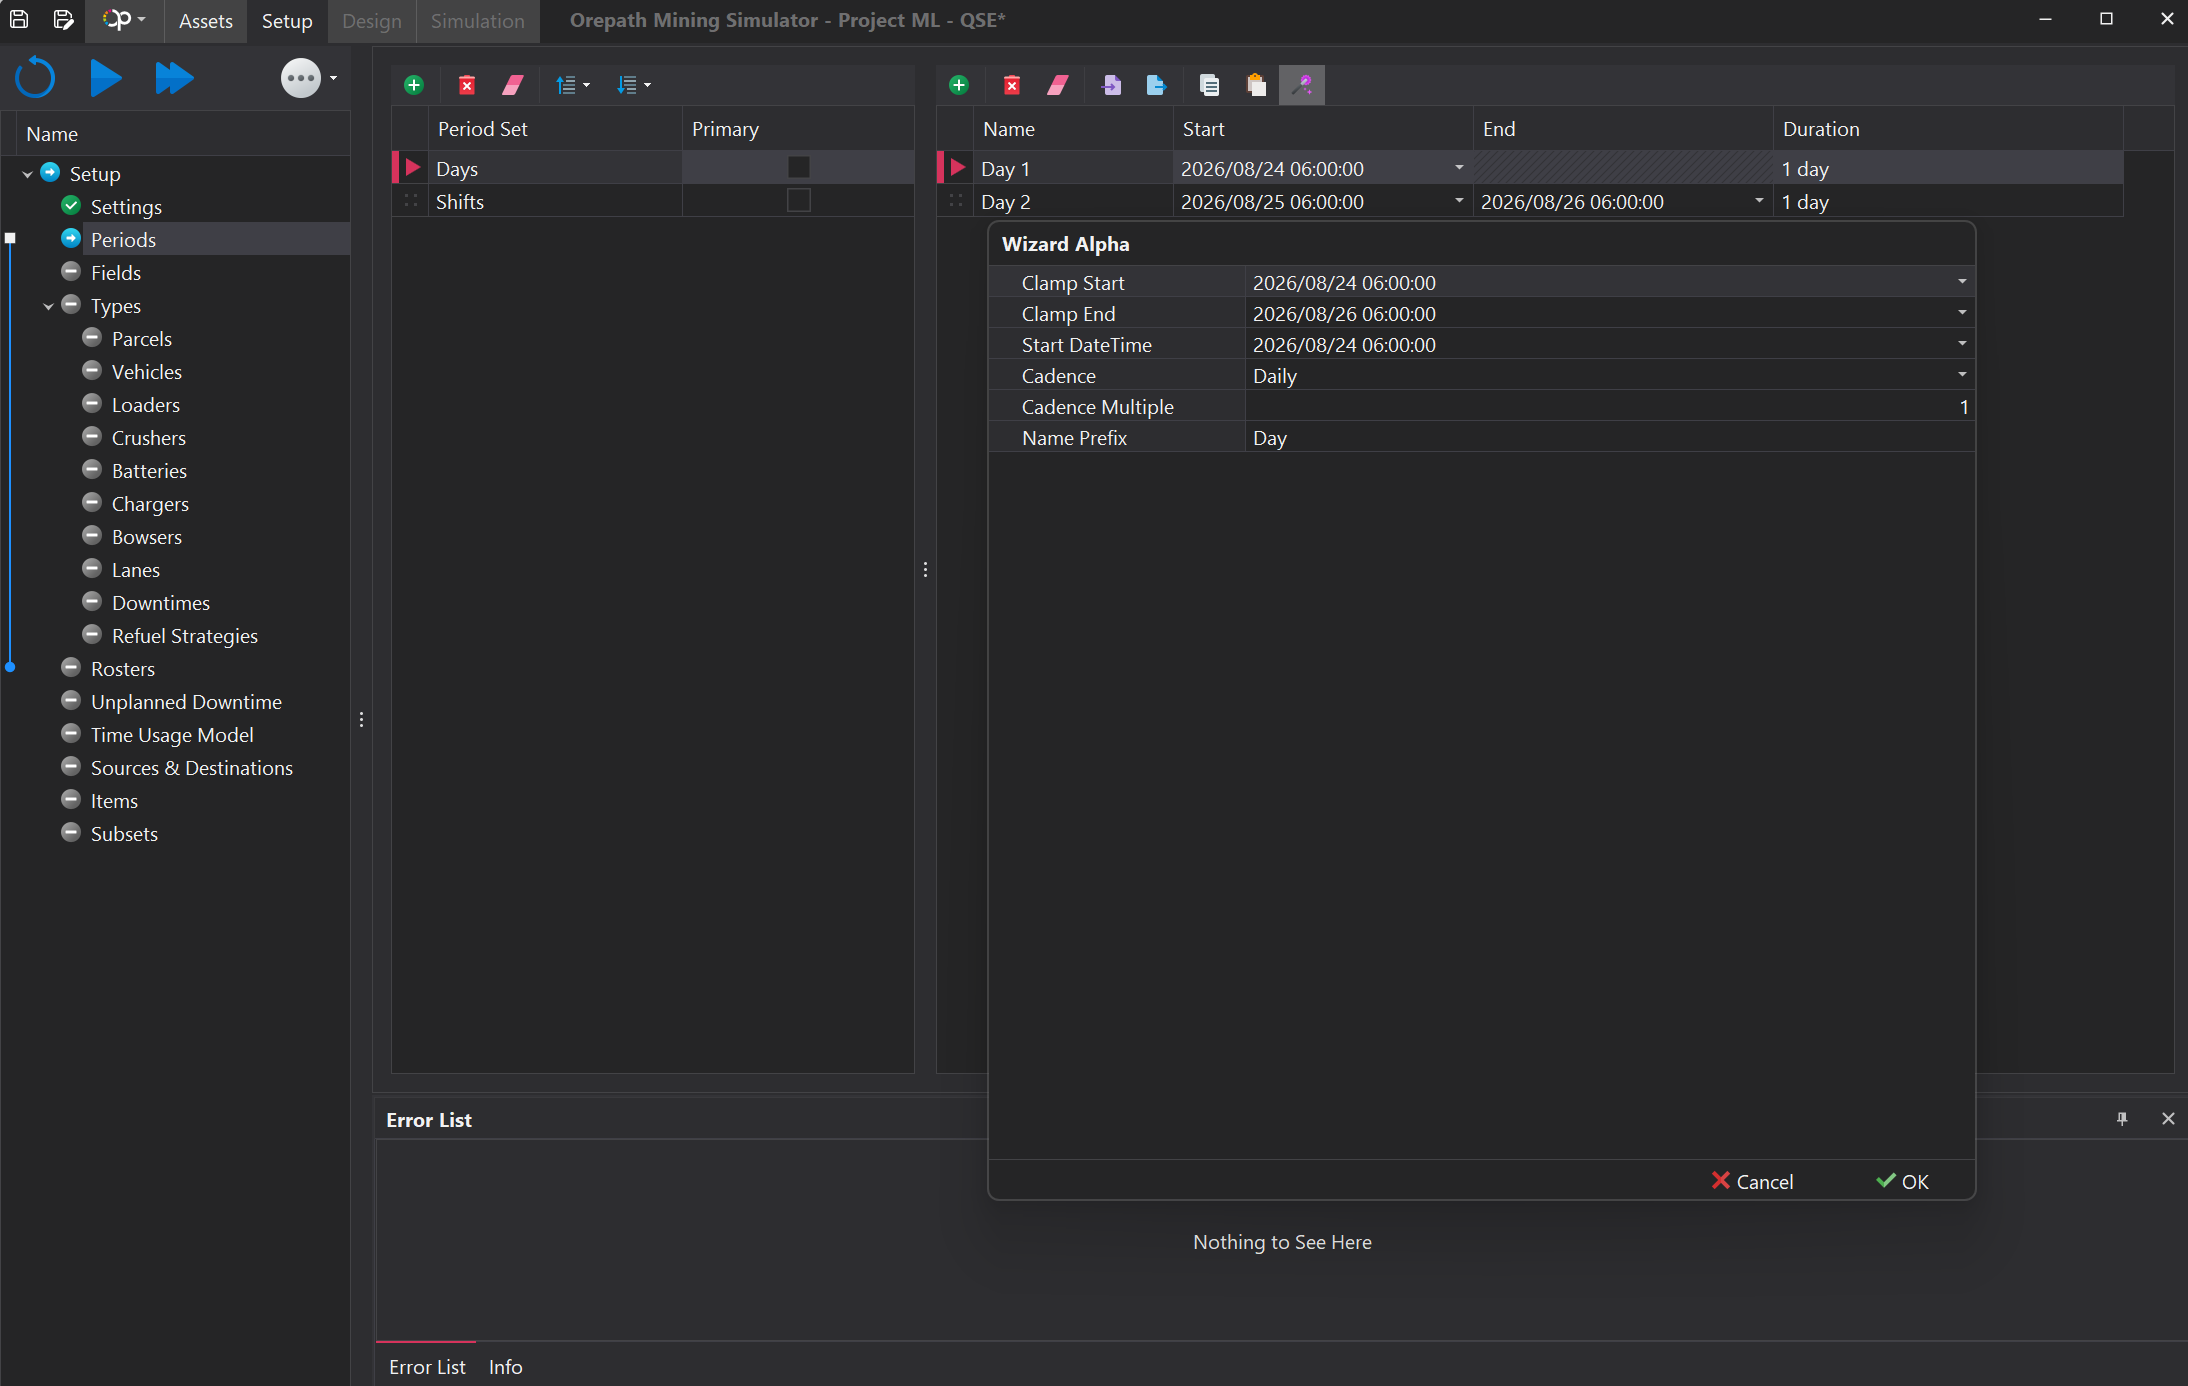Toggle Primary checkbox for Shifts
2188x1386 pixels.
[798, 200]
